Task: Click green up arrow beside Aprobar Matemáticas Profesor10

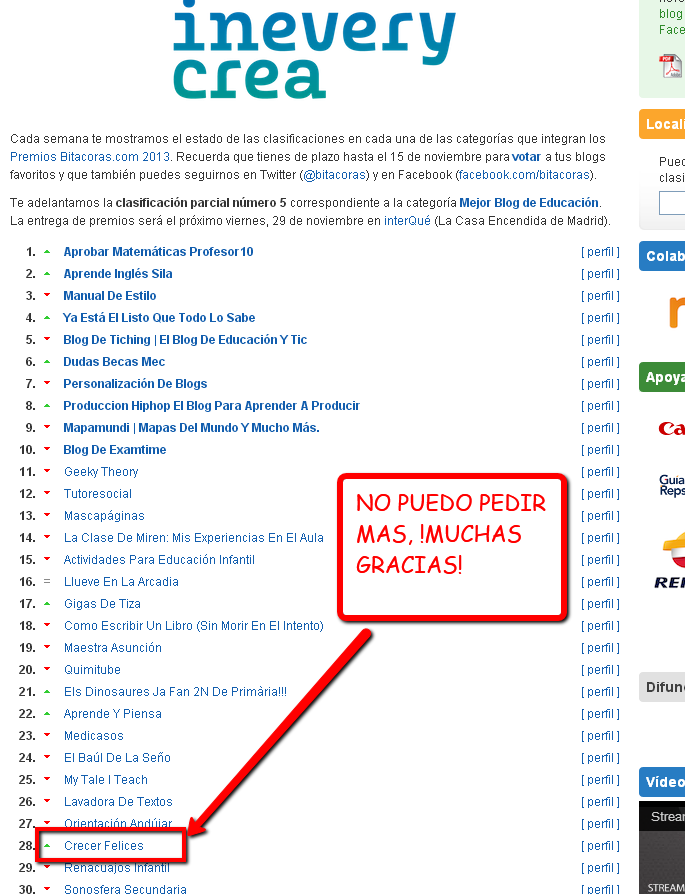Action: [46, 251]
